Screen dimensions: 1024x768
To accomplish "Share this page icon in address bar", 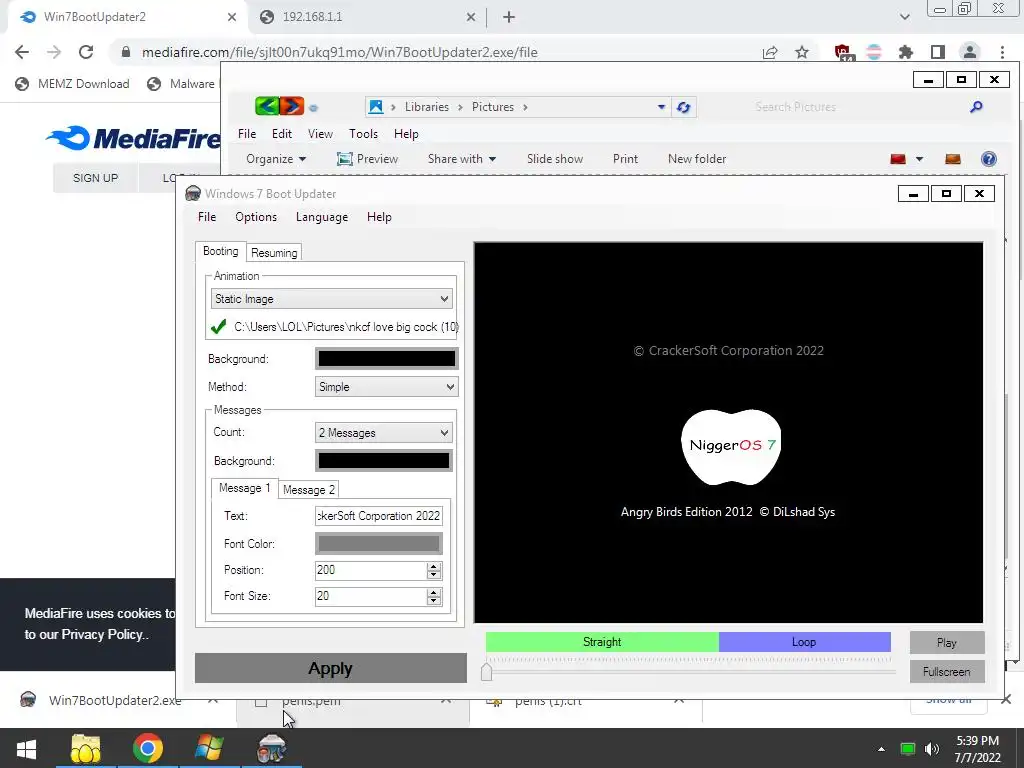I will pos(770,52).
